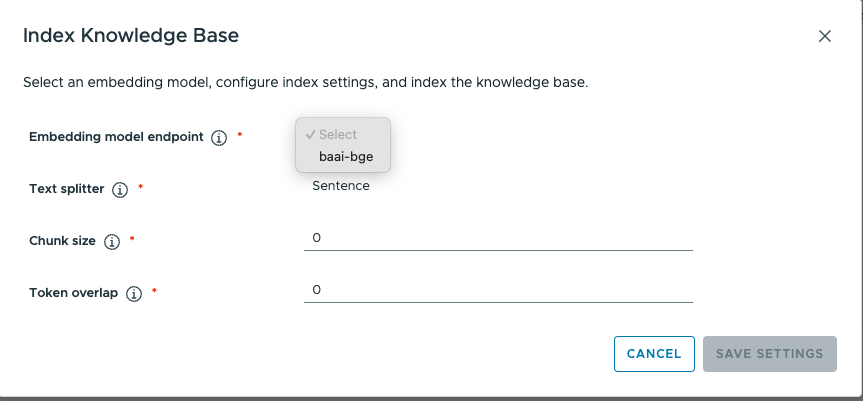This screenshot has width=863, height=401.
Task: Click the Chunk size info icon
Action: [112, 241]
